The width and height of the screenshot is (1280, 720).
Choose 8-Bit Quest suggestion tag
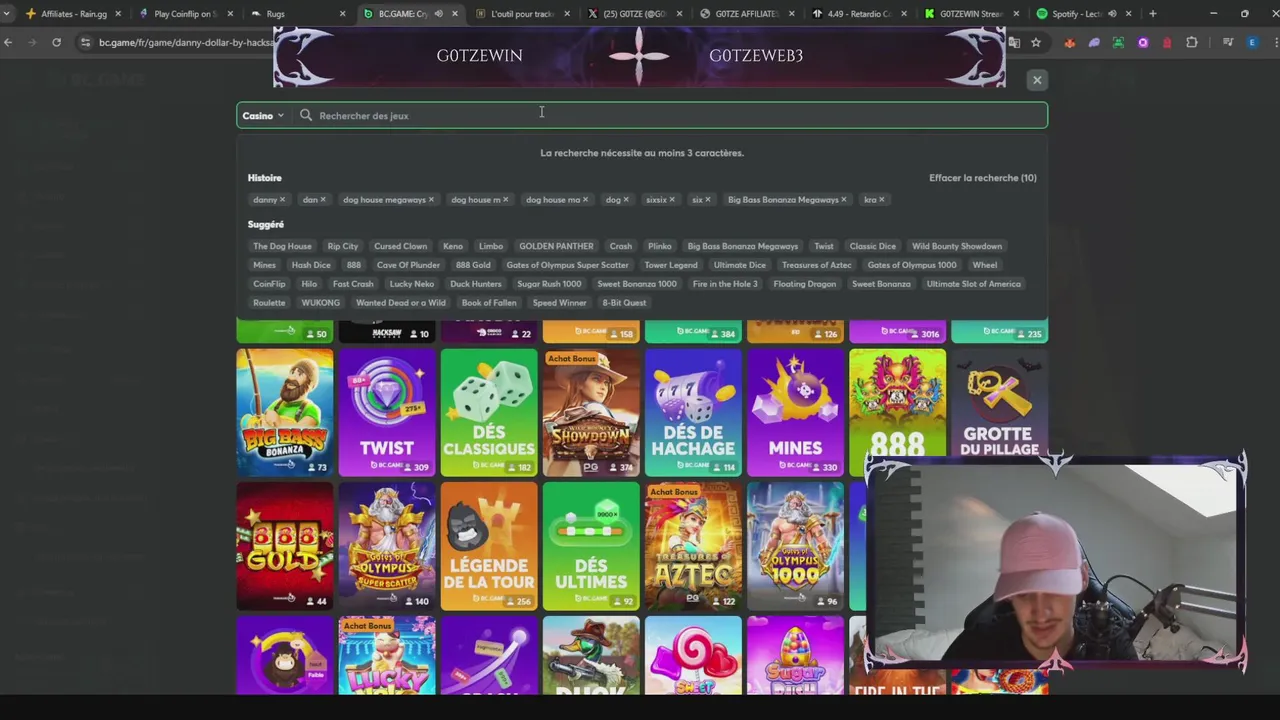point(624,303)
